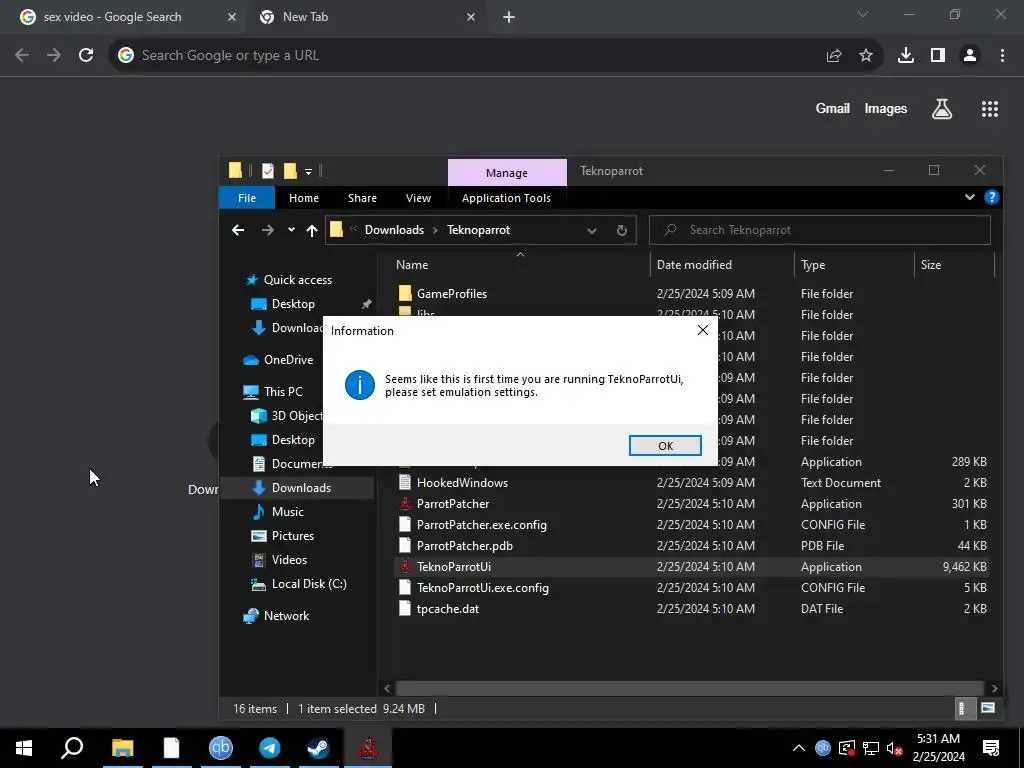Sort files by Date modified column
This screenshot has height=768, width=1024.
pyautogui.click(x=694, y=264)
